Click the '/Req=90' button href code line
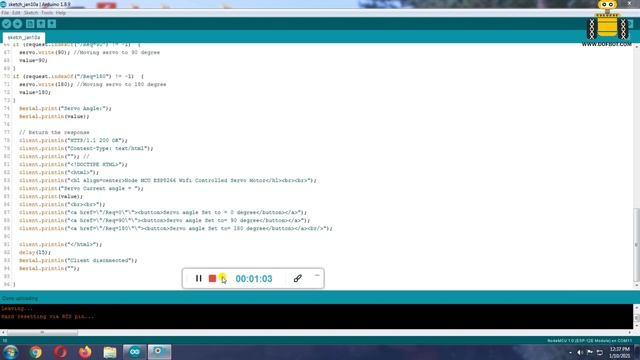Screen dimensions: 640x360 click(x=164, y=220)
